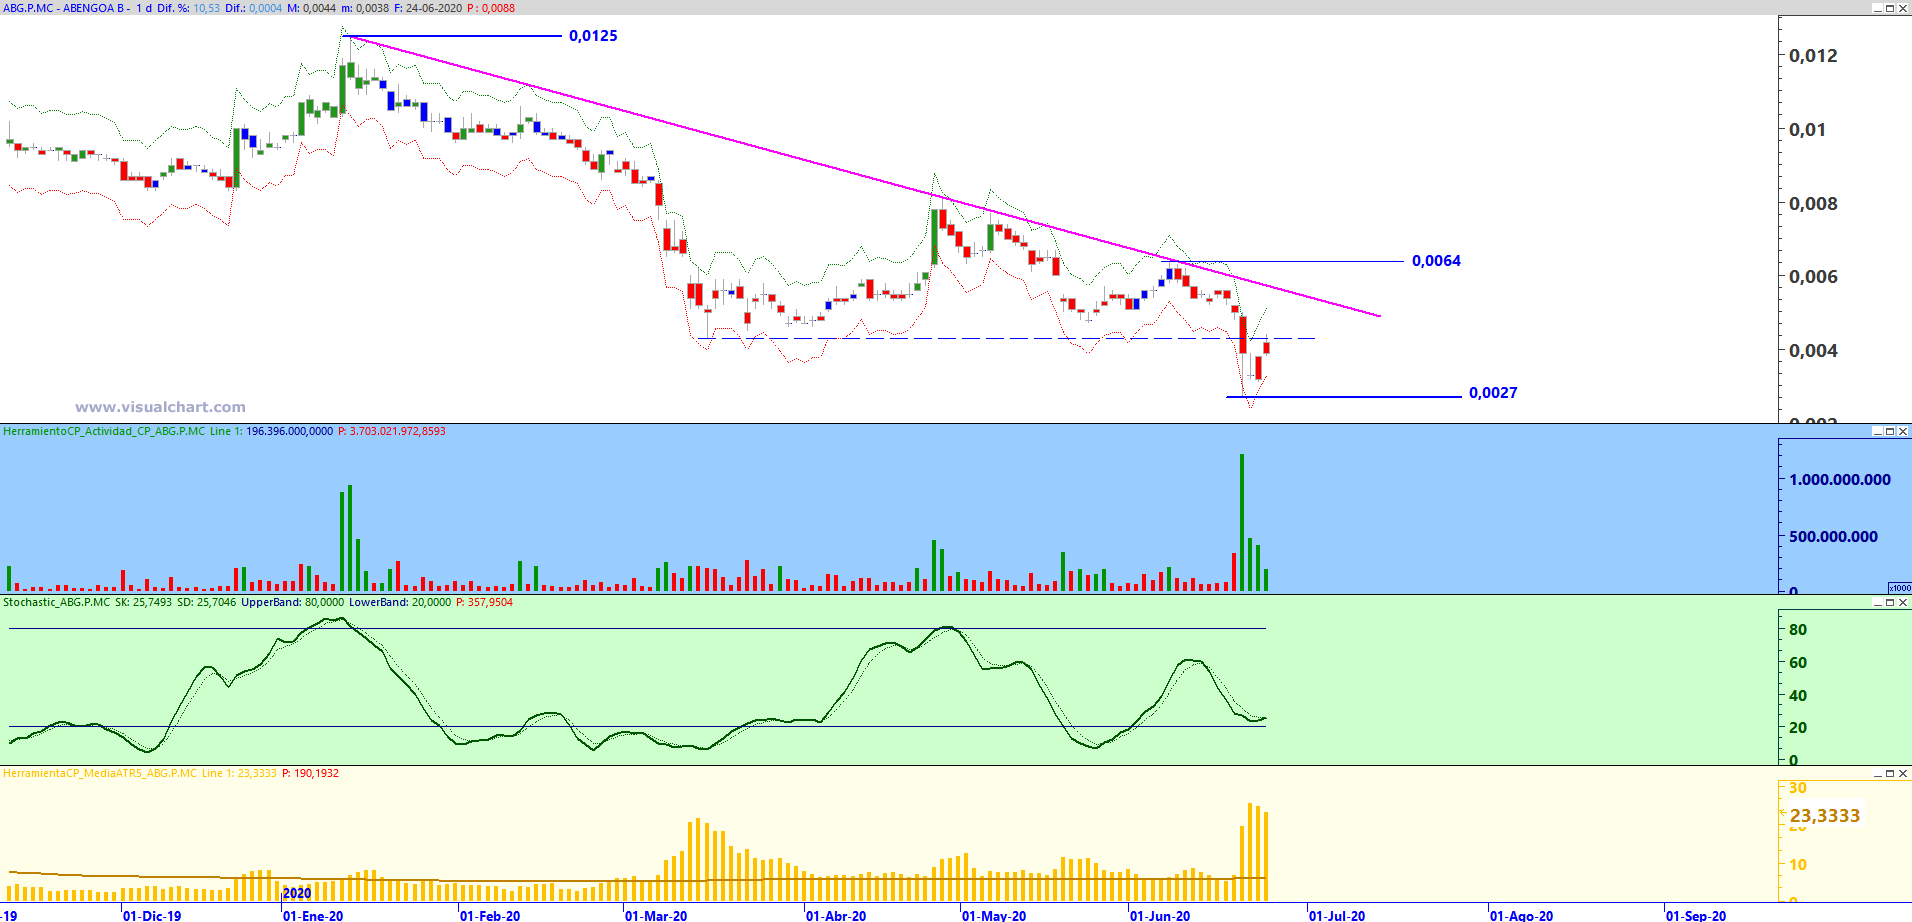Click the 01-Sep-20 date axis label
This screenshot has height=922, width=1912.
click(x=1696, y=915)
